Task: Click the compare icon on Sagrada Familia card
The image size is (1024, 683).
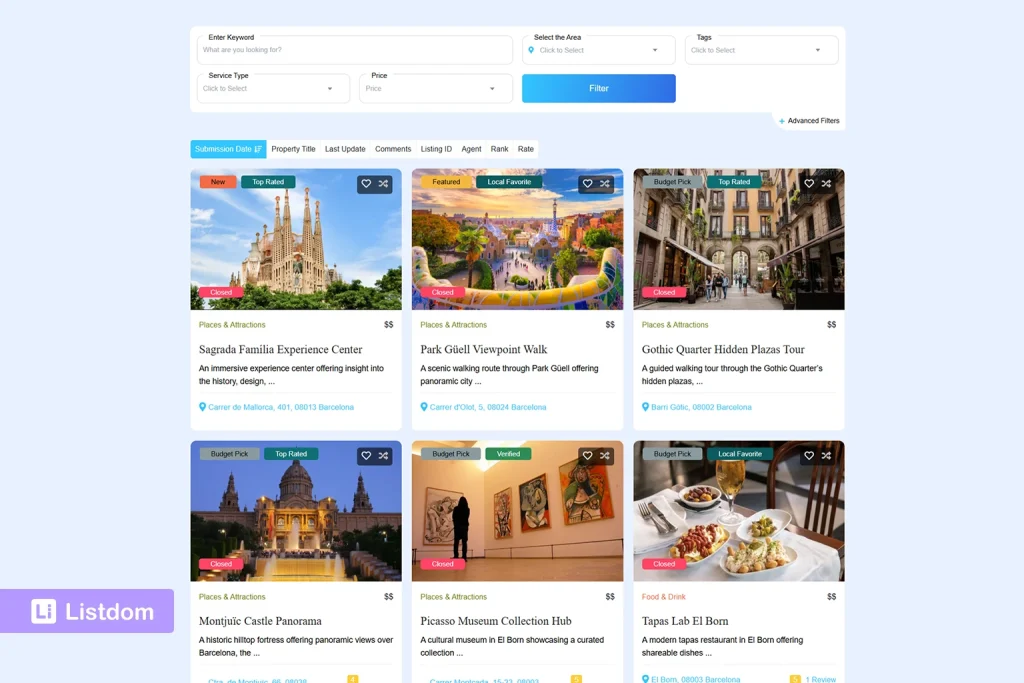Action: pos(383,184)
